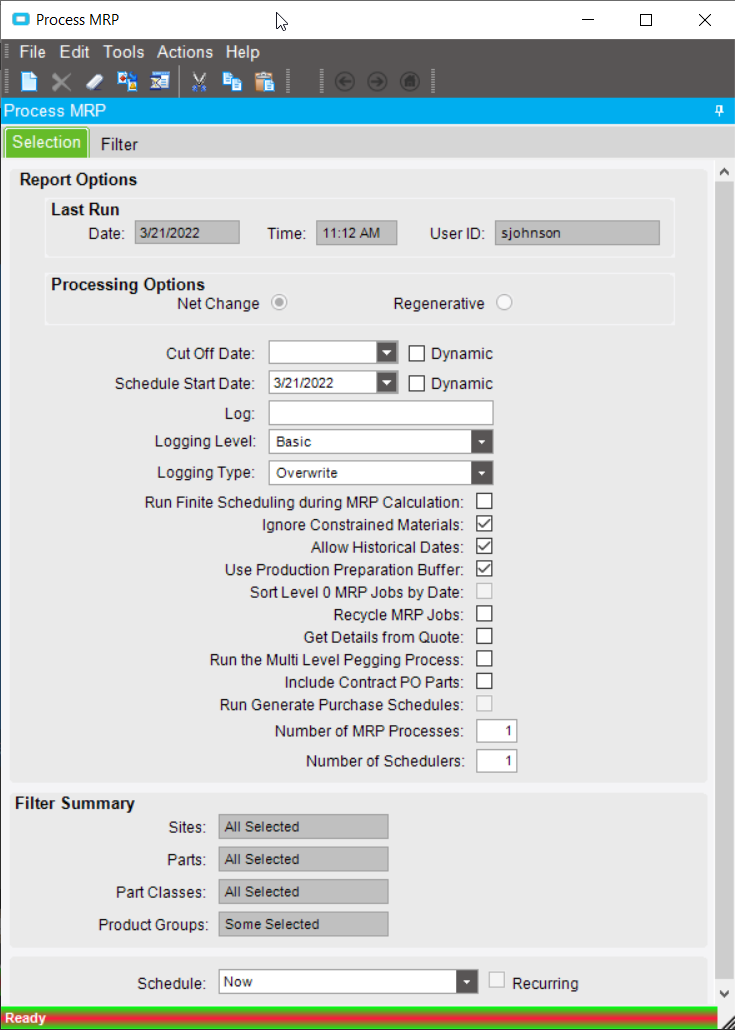The height and width of the screenshot is (1030, 735).
Task: Toggle Dynamic checkbox for Cut Off Date
Action: (x=416, y=353)
